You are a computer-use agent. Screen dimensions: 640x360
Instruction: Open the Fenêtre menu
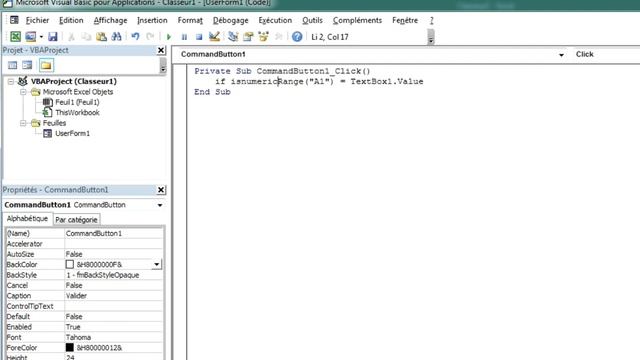click(x=405, y=20)
